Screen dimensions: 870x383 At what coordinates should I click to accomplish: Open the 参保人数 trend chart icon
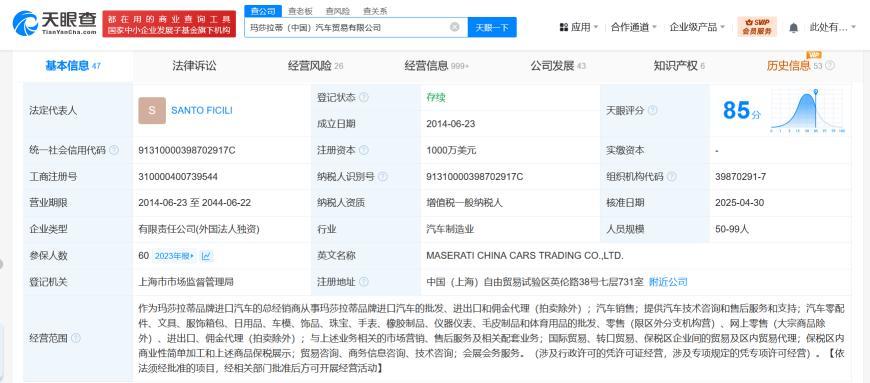206,256
